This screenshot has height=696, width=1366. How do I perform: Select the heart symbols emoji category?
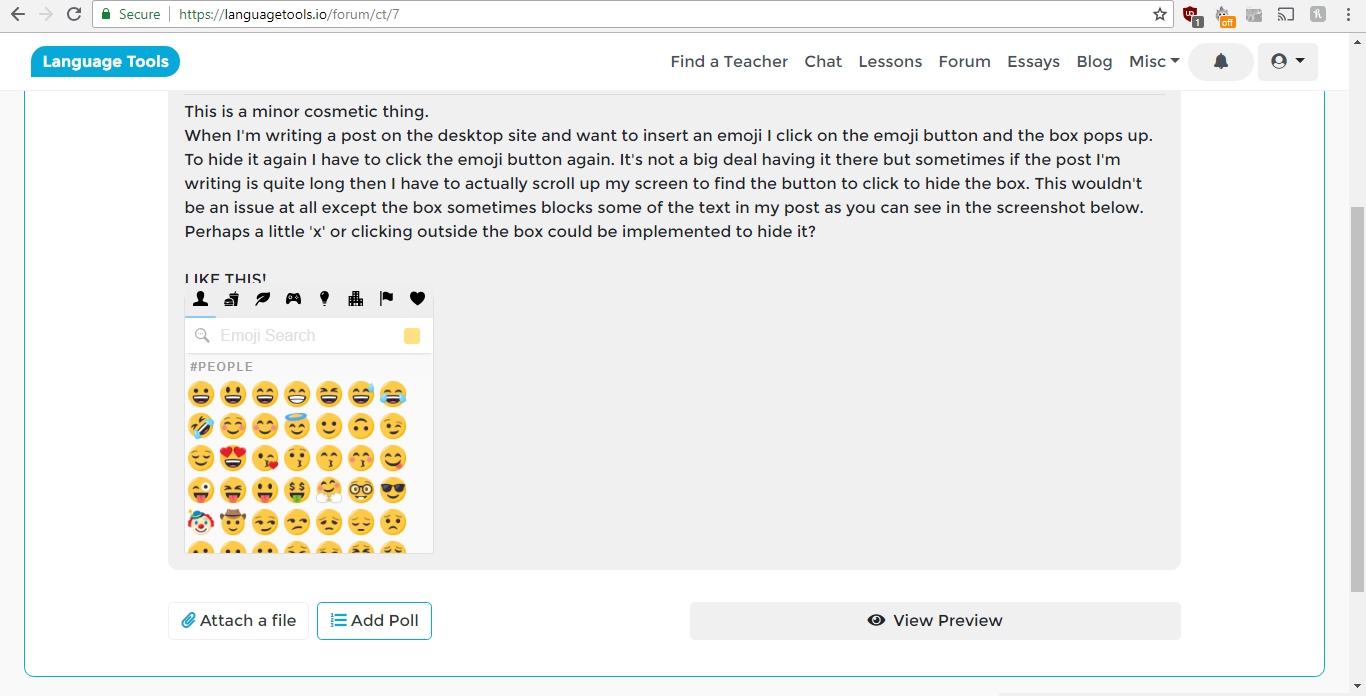[x=417, y=298]
